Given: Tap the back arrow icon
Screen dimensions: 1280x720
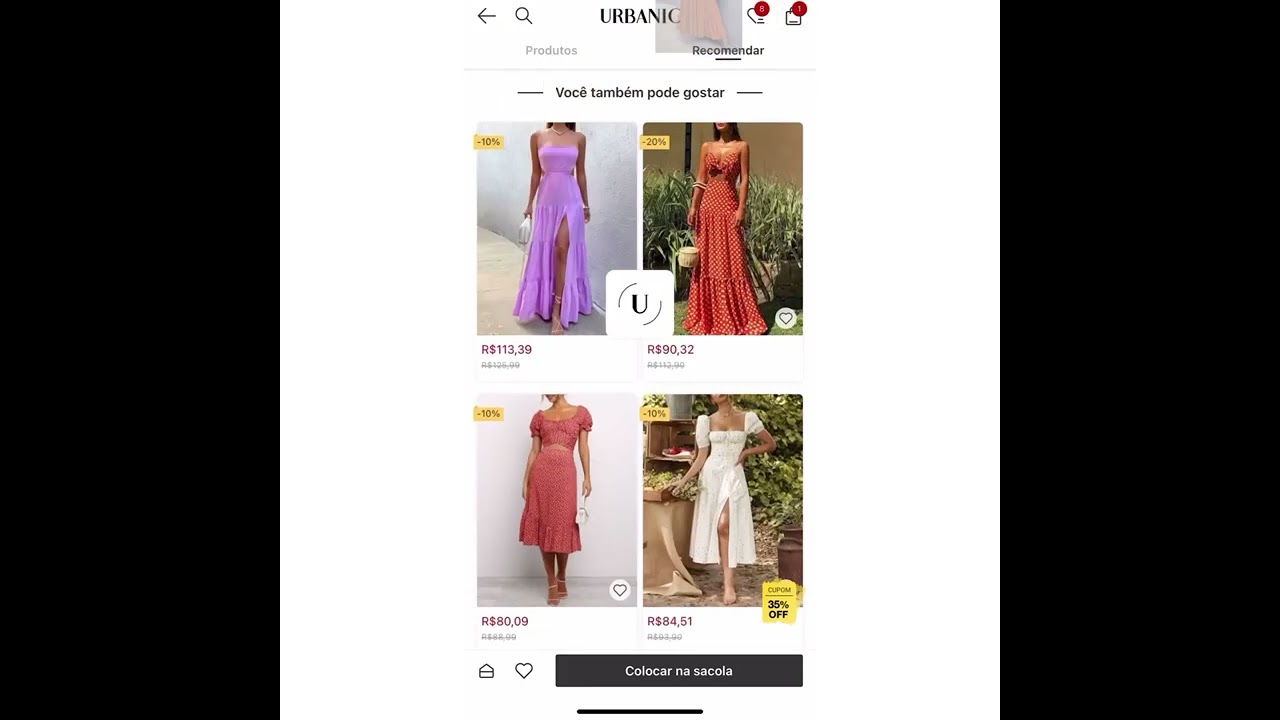Looking at the screenshot, I should click(x=487, y=16).
